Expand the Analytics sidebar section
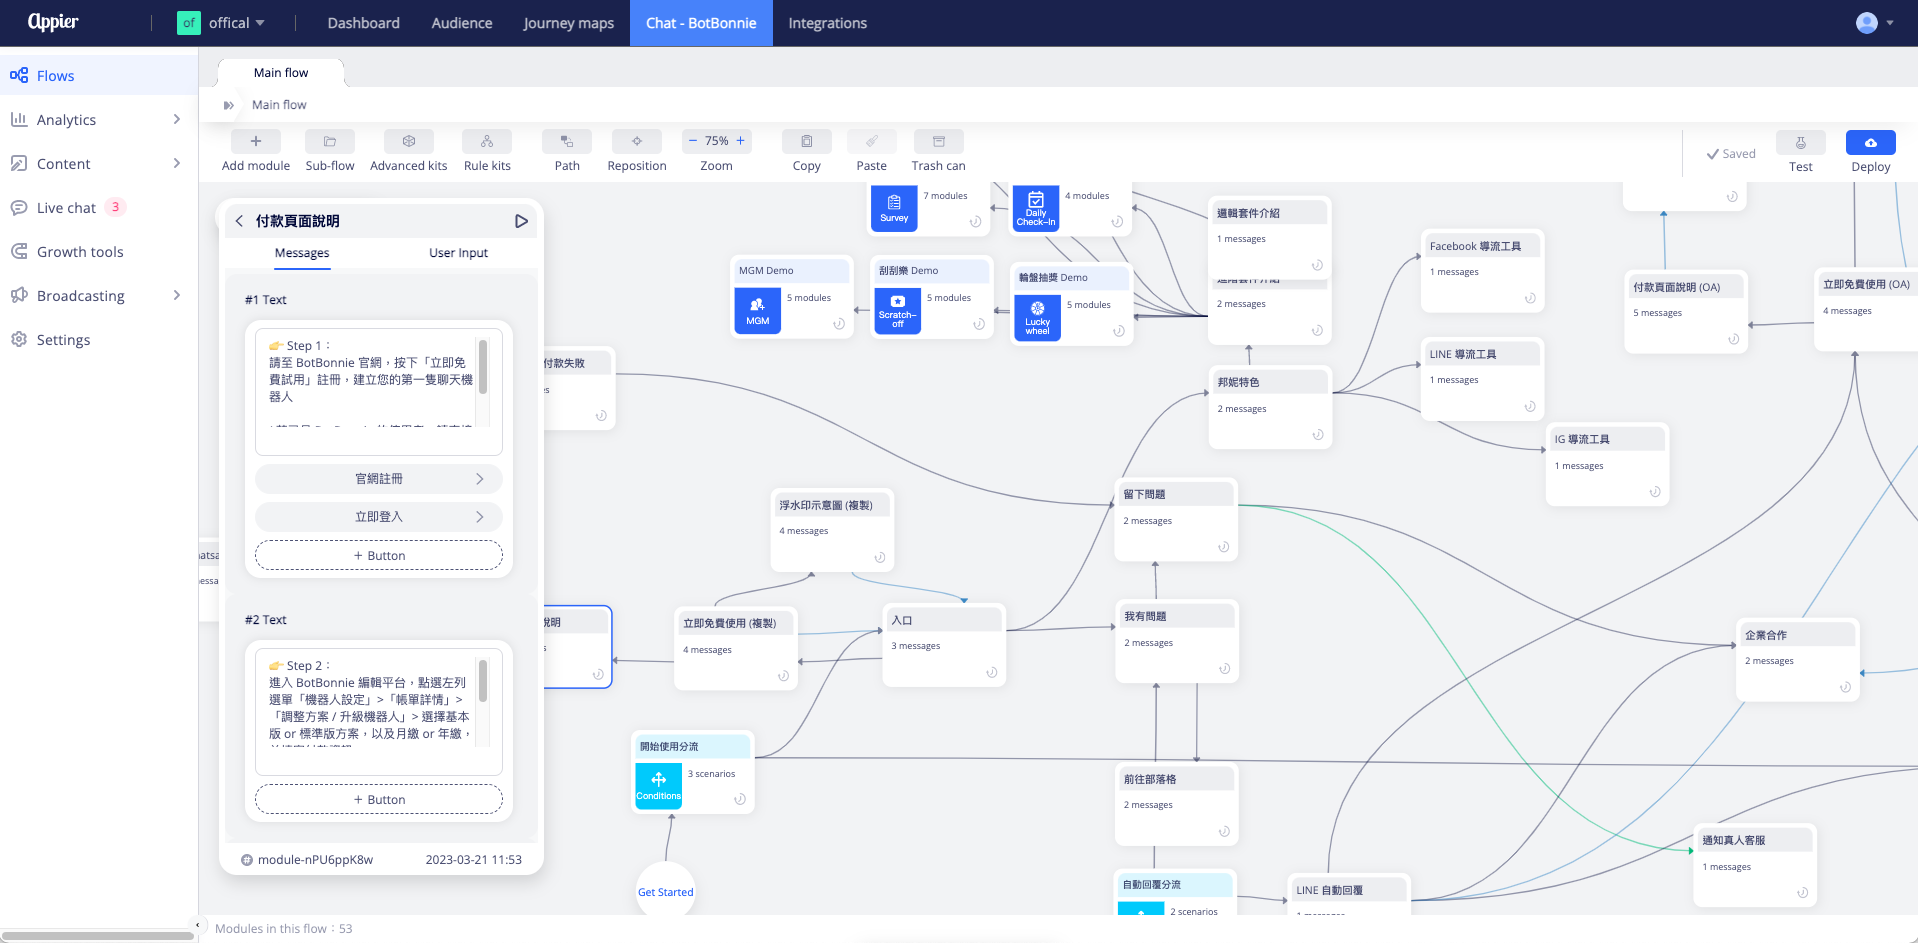This screenshot has width=1918, height=943. tap(98, 120)
